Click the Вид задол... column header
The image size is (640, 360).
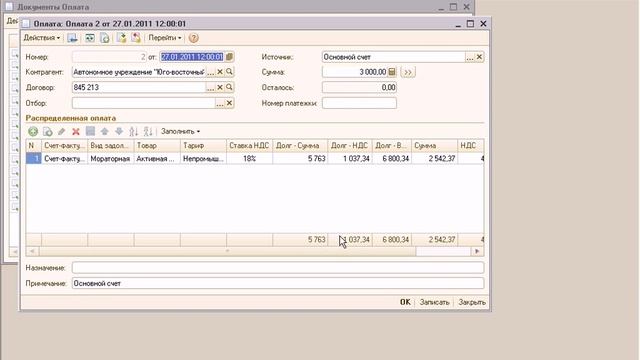pyautogui.click(x=111, y=146)
